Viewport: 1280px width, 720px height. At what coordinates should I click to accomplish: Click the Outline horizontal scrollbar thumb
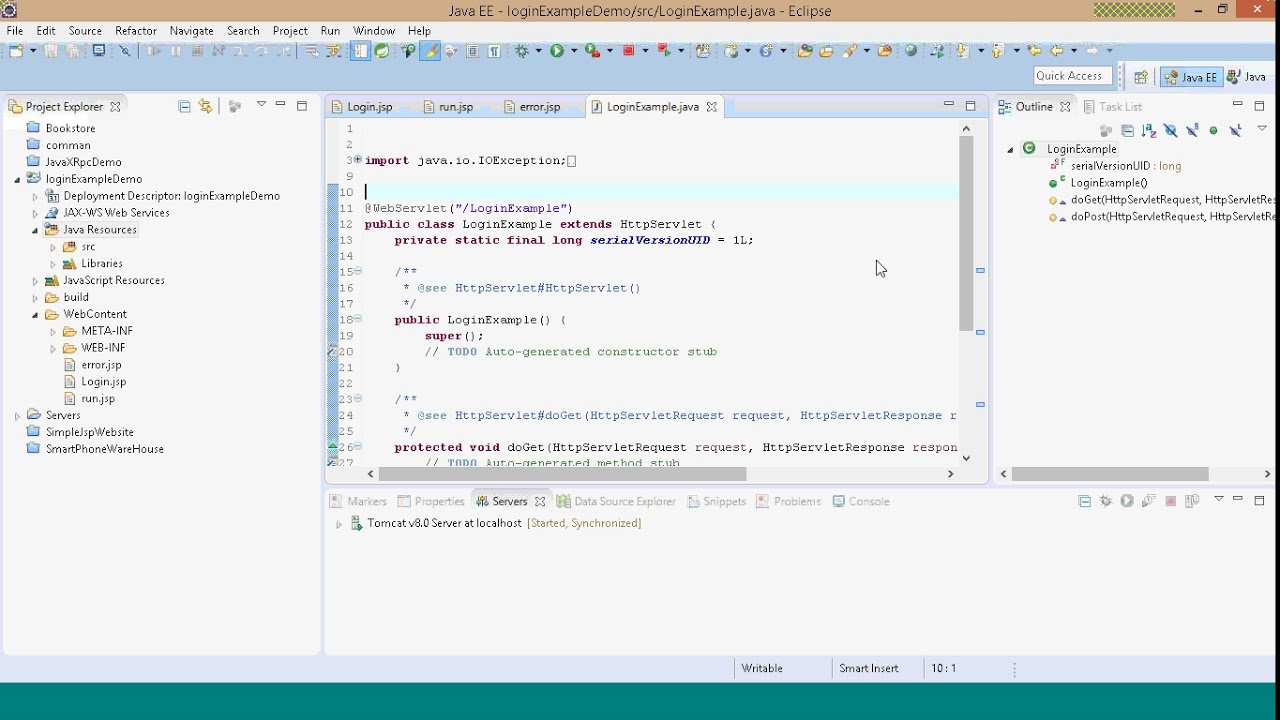click(1110, 474)
